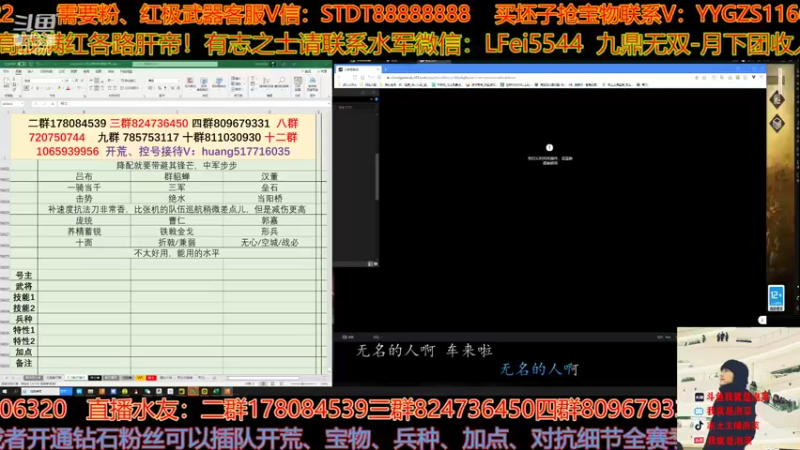
Task: Click cell containing 垒石
Action: tap(269, 188)
